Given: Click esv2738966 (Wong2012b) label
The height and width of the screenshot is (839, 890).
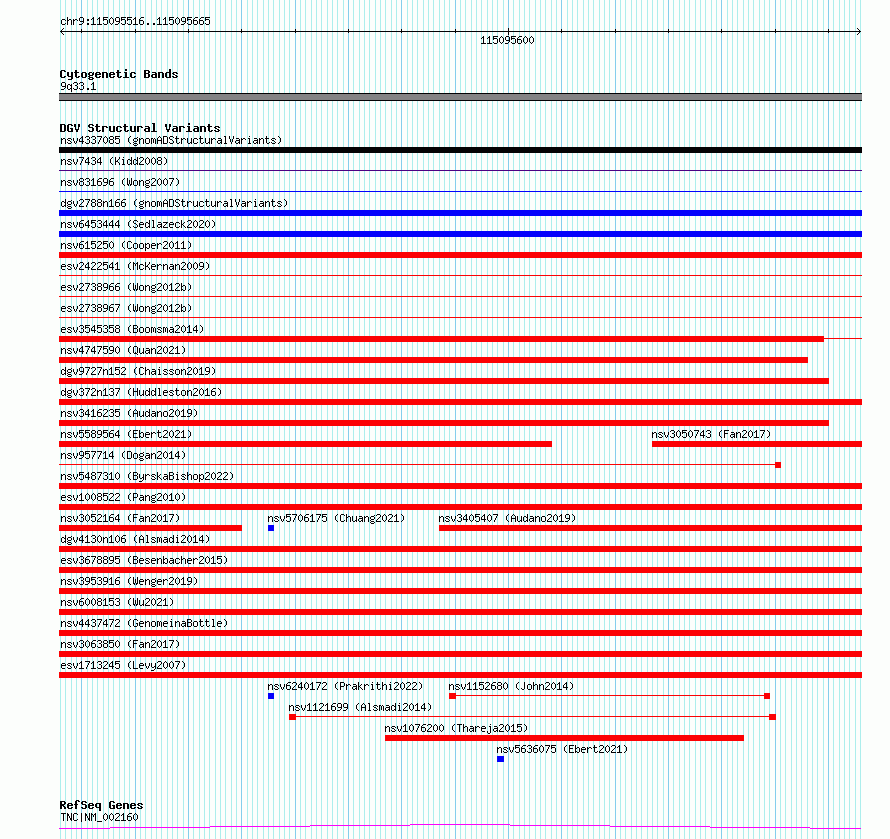Looking at the screenshot, I should 126,287.
